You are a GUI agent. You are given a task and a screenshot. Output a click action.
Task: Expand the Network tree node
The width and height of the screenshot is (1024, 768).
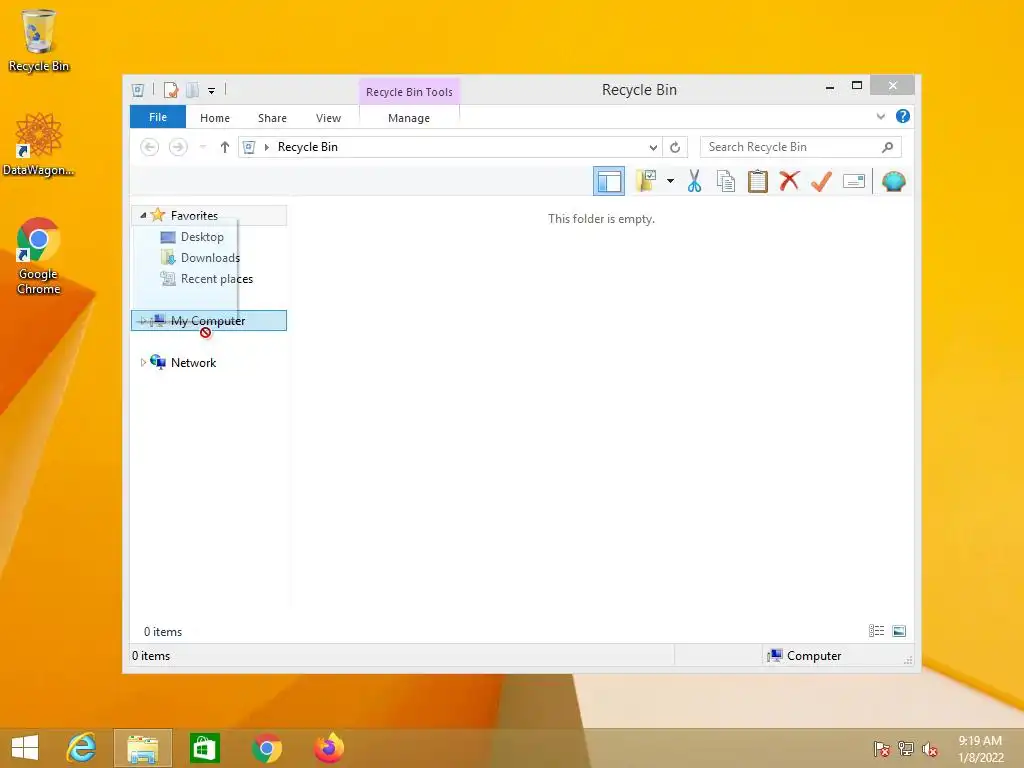[143, 362]
